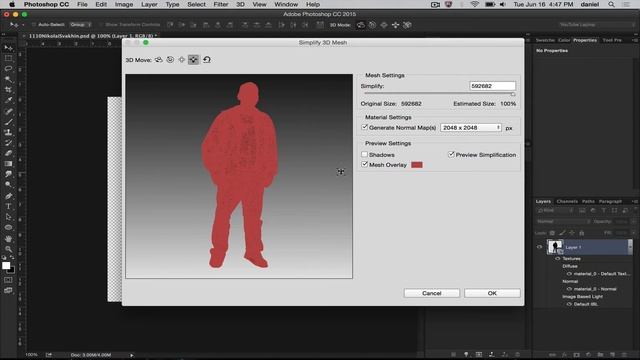The image size is (640, 360).
Task: Open the Window menu
Action: pyautogui.click(x=286, y=4)
